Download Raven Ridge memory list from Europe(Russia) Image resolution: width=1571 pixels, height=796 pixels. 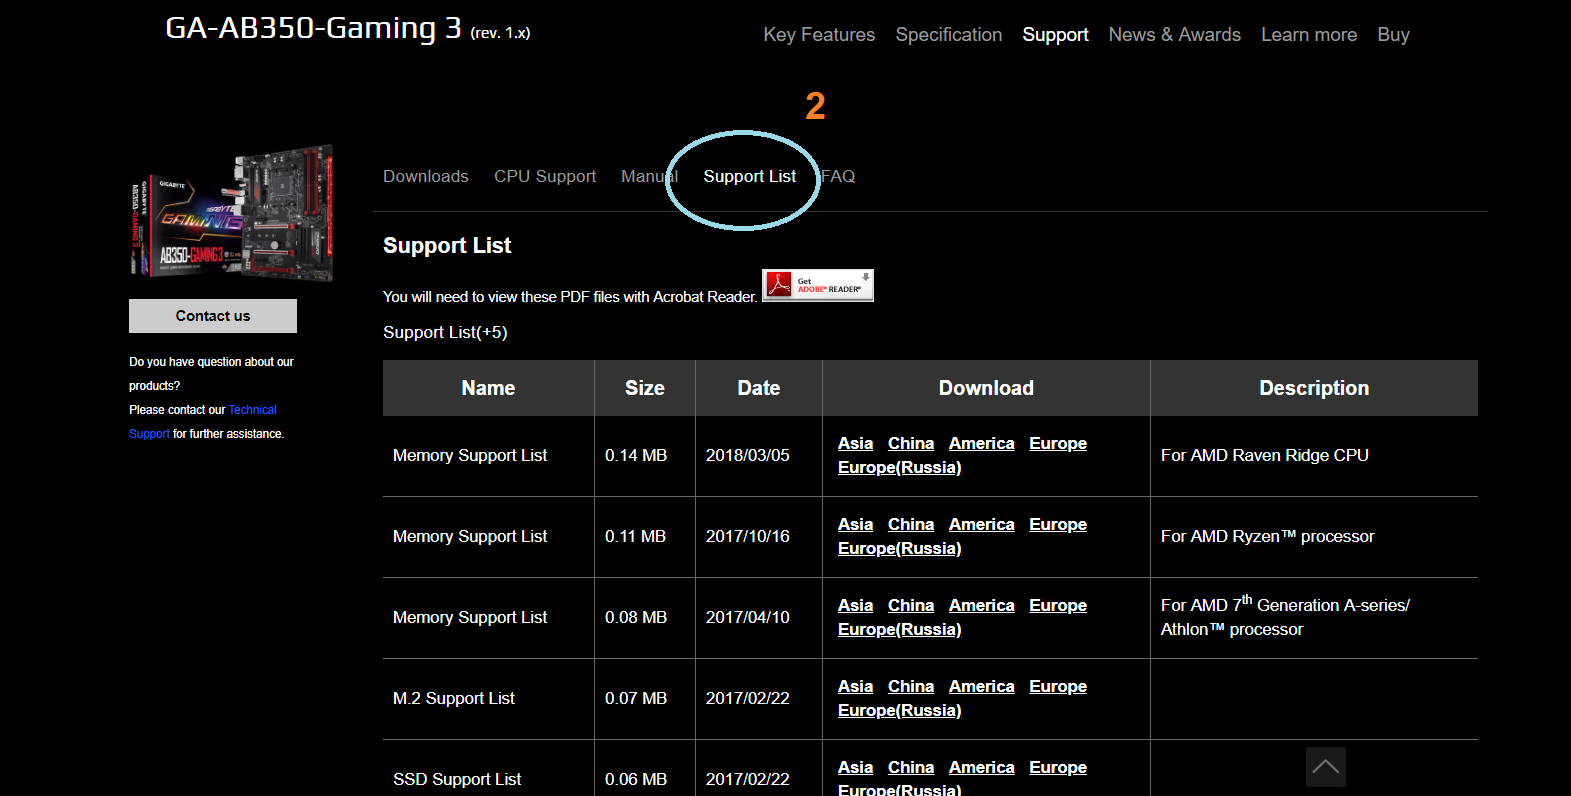[899, 467]
